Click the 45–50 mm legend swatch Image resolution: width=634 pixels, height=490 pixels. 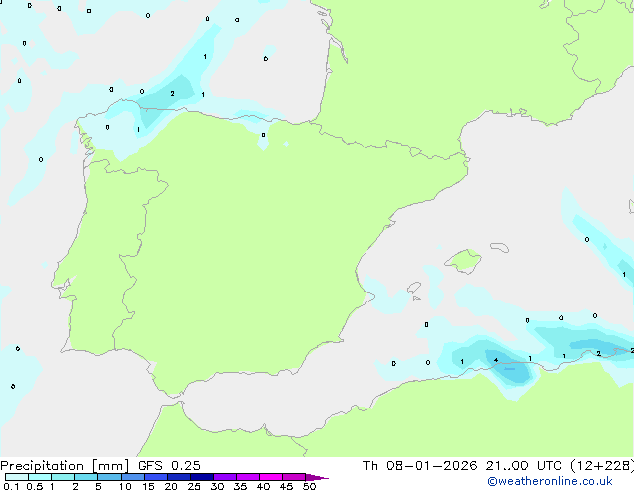(294, 477)
